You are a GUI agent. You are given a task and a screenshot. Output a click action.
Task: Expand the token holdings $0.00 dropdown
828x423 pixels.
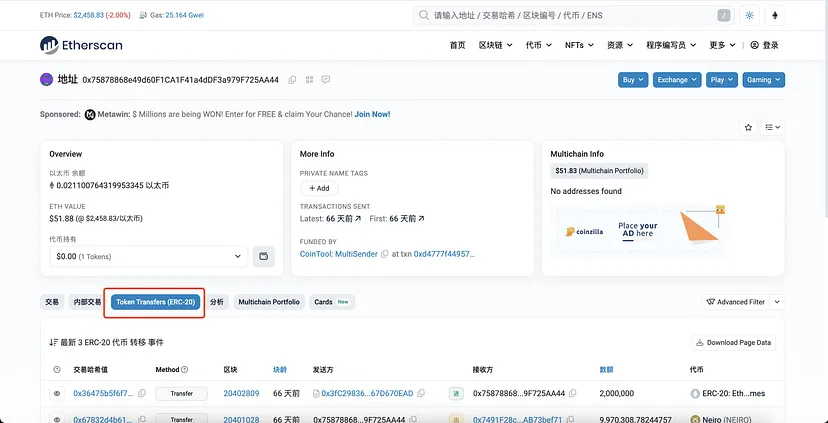point(148,257)
